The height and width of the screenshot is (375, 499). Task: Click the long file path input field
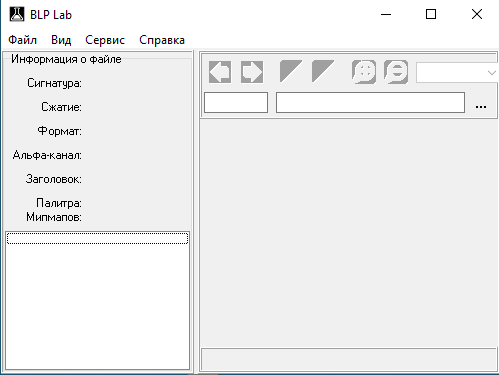[x=370, y=103]
